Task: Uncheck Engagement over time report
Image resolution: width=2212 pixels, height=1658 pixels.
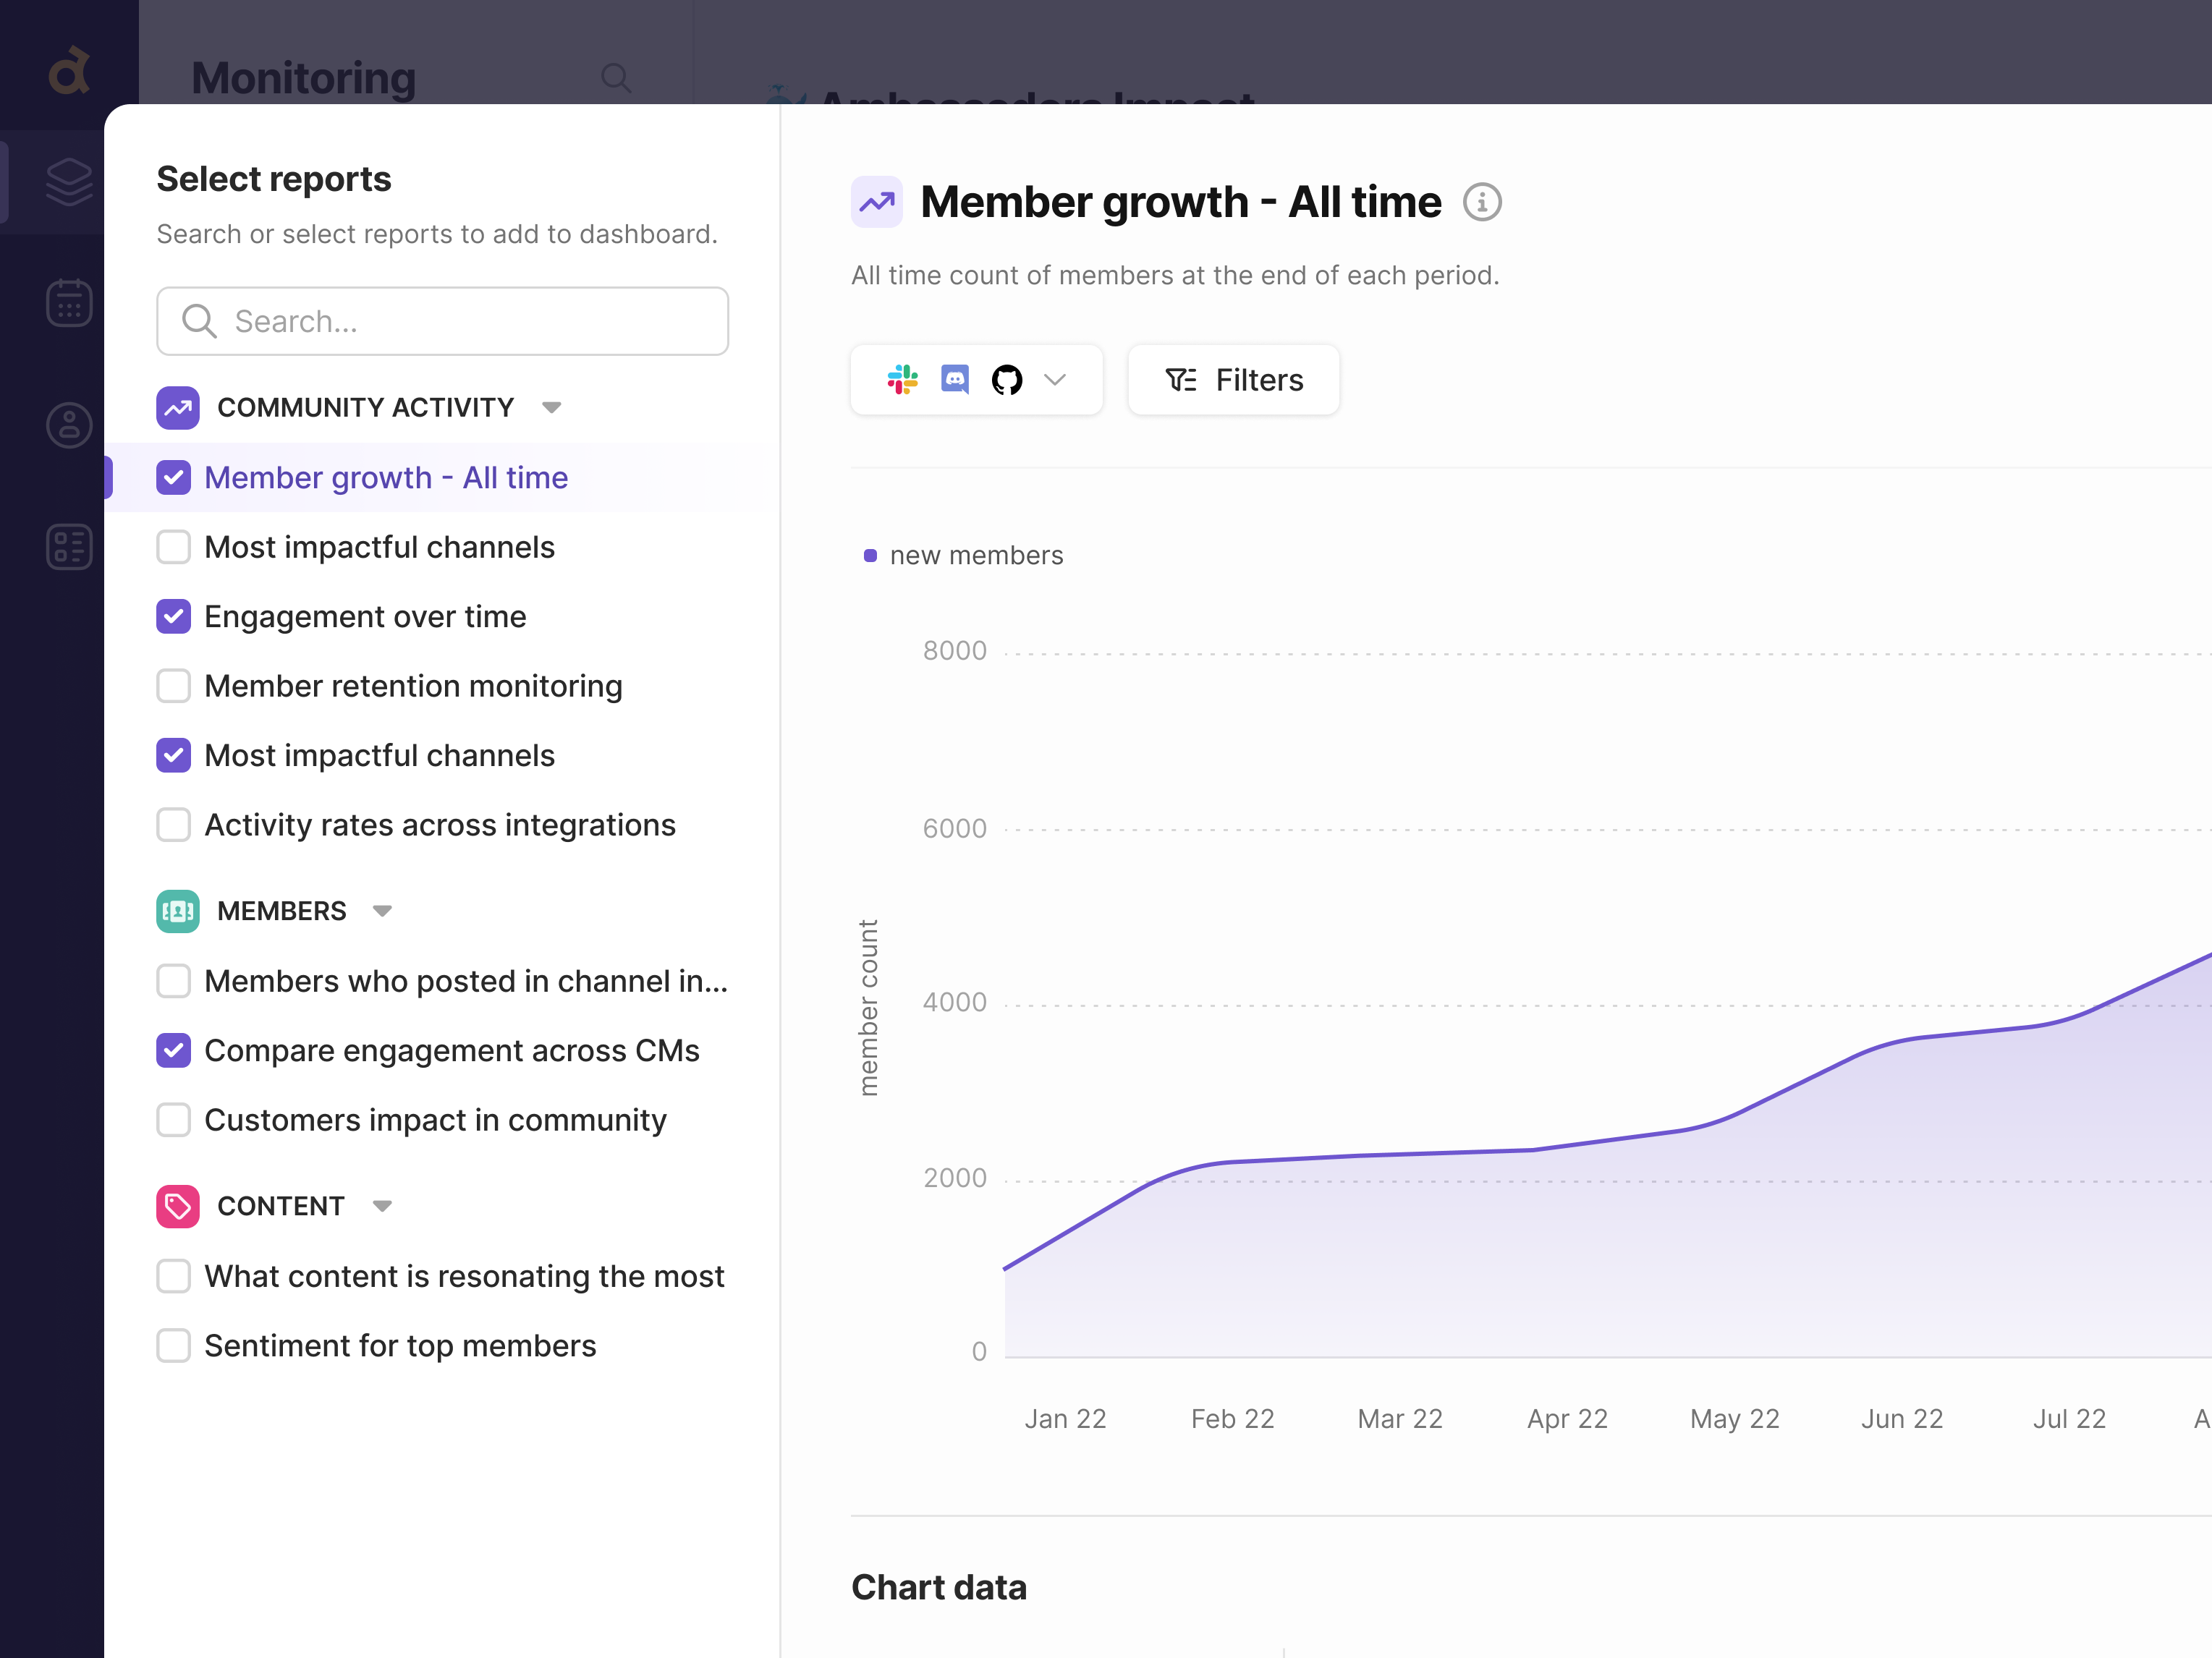Action: (x=173, y=616)
